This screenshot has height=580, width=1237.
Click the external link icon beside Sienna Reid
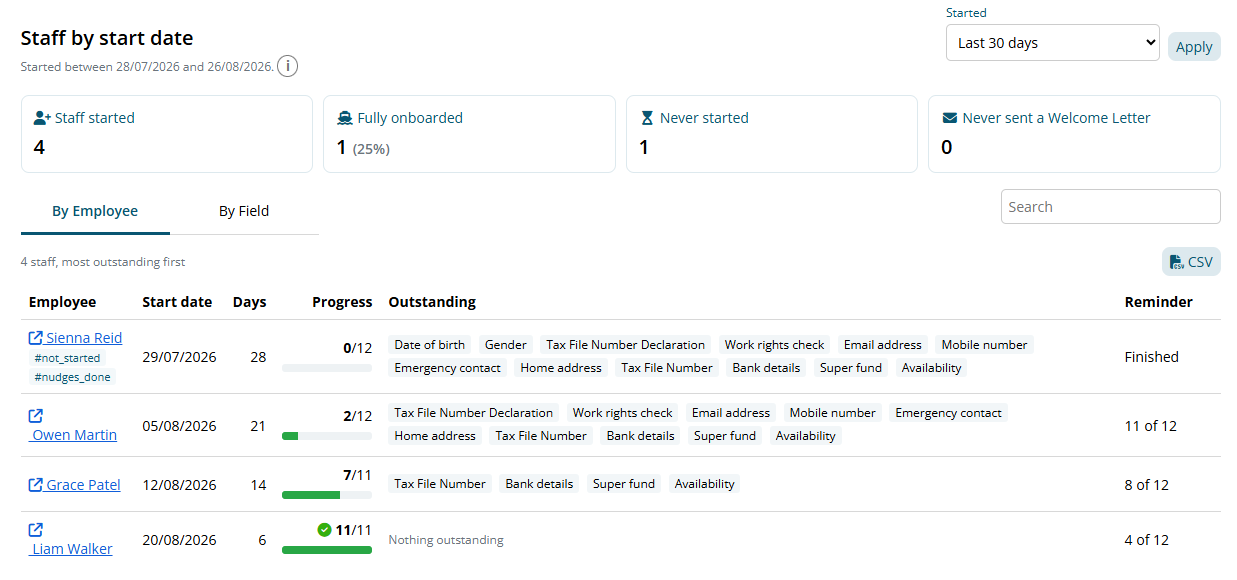point(36,338)
